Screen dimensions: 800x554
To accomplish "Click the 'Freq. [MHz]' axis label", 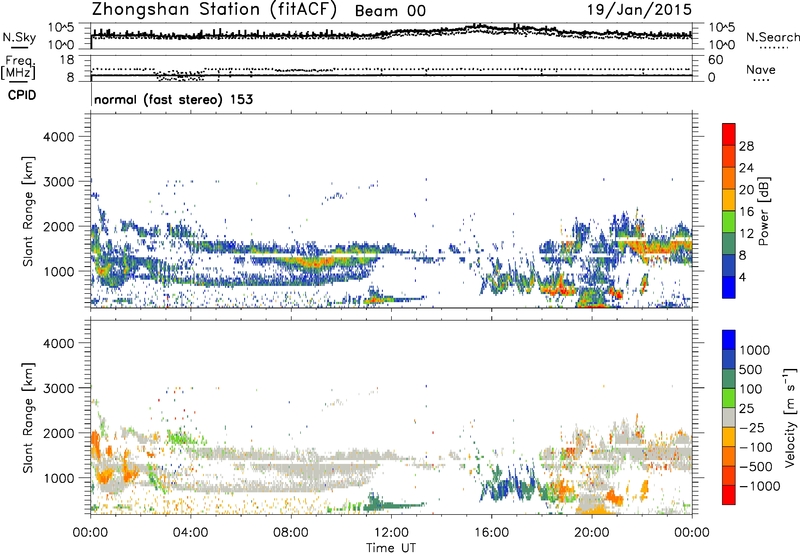I will click(x=18, y=67).
